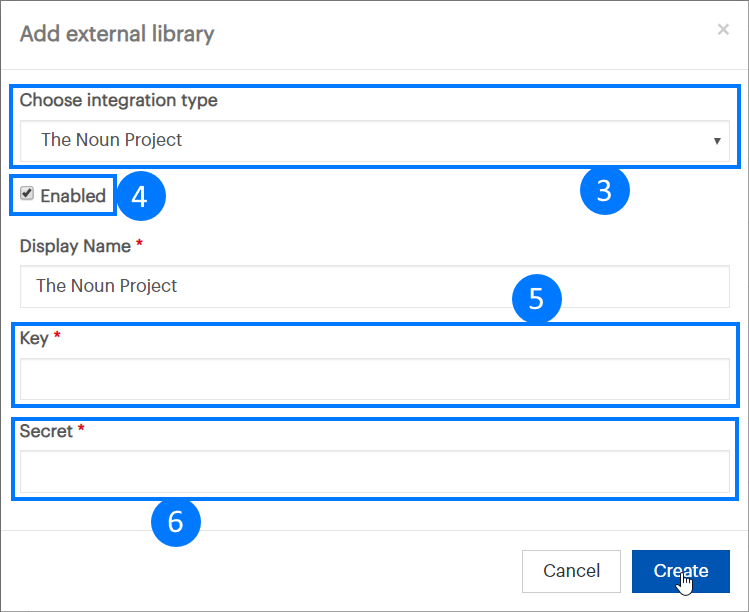Image resolution: width=749 pixels, height=612 pixels.
Task: Close the Add external library dialog
Action: (723, 30)
